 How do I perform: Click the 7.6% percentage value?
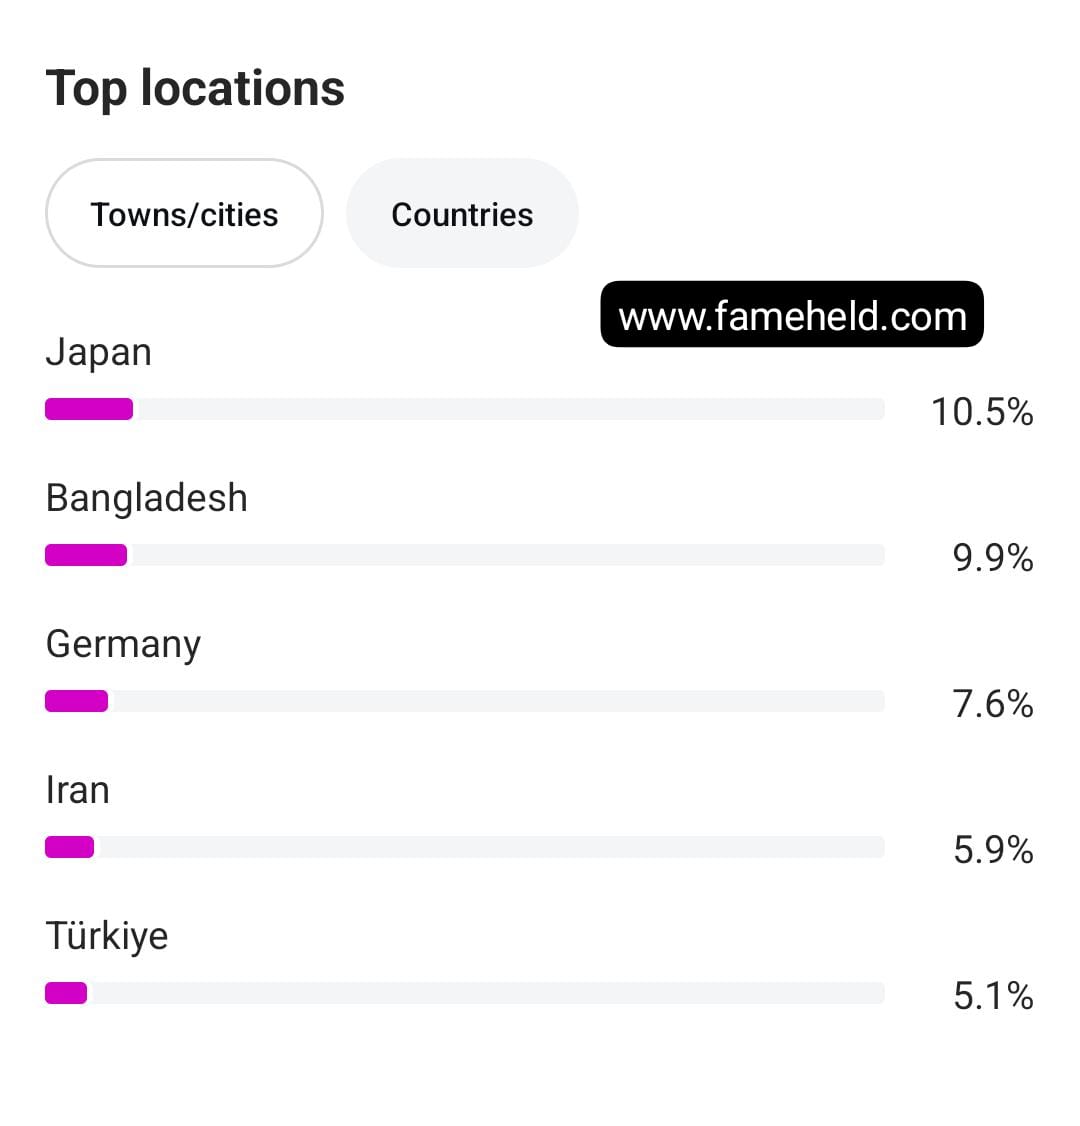pyautogui.click(x=993, y=704)
